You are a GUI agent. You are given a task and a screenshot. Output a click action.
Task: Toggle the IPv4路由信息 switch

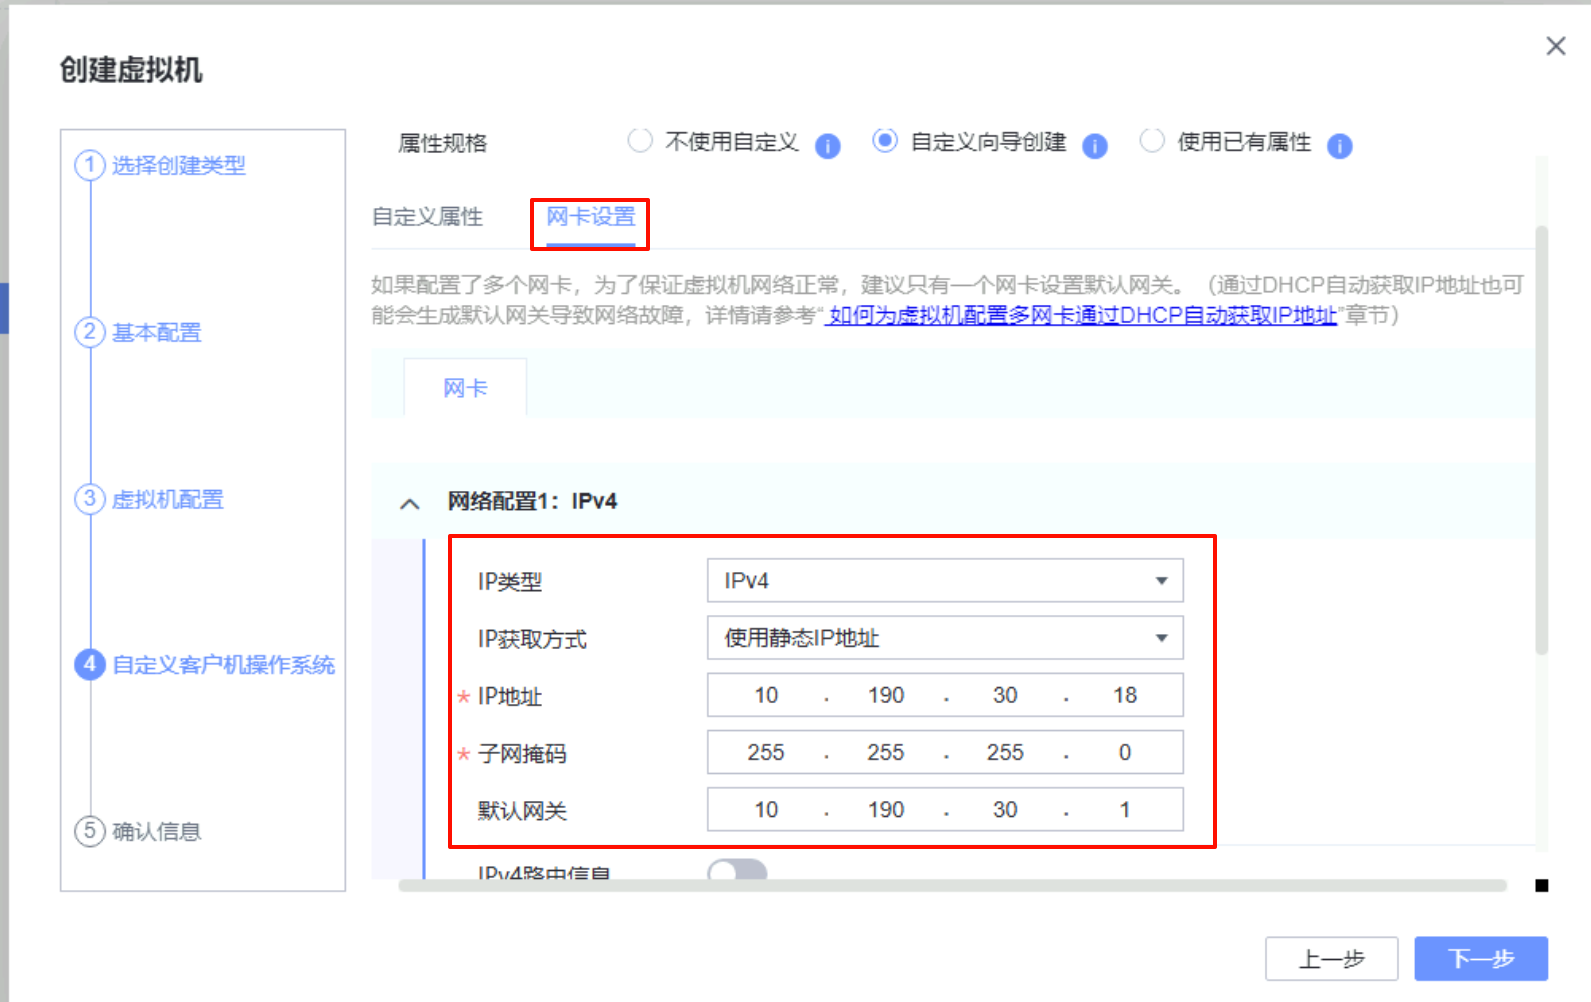point(737,870)
